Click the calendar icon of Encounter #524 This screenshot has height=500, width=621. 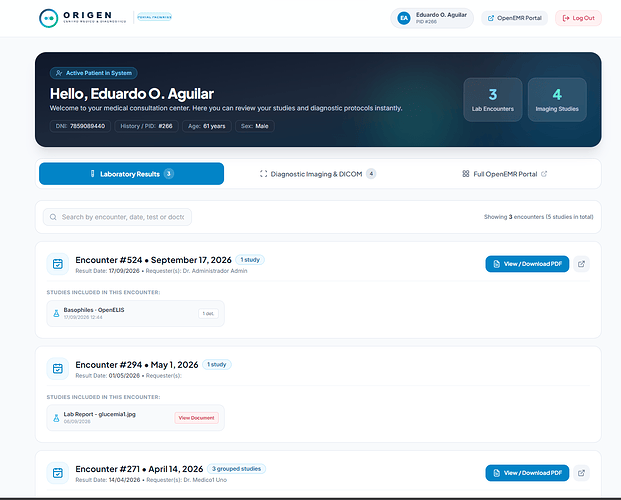[58, 264]
